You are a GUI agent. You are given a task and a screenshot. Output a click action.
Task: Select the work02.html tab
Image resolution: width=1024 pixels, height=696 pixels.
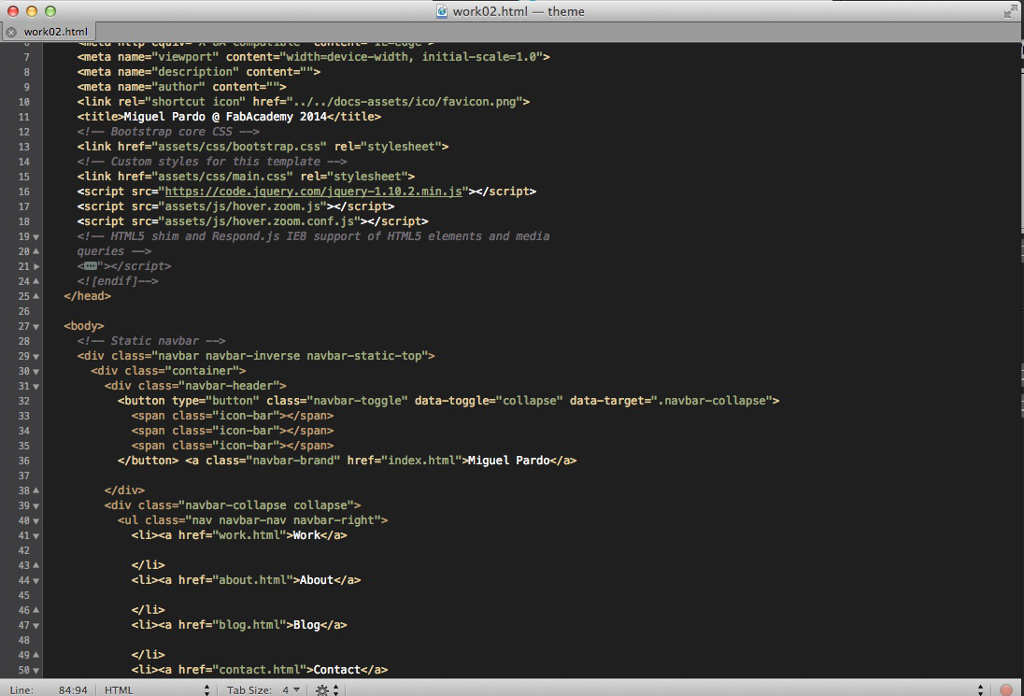56,31
